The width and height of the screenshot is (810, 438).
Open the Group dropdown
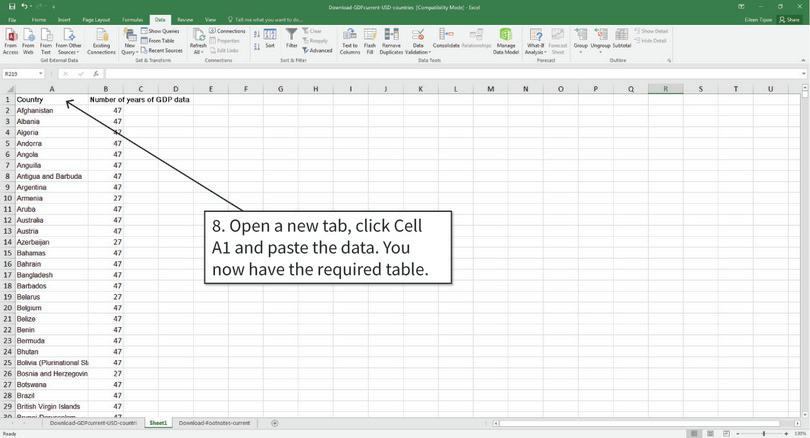pyautogui.click(x=581, y=40)
